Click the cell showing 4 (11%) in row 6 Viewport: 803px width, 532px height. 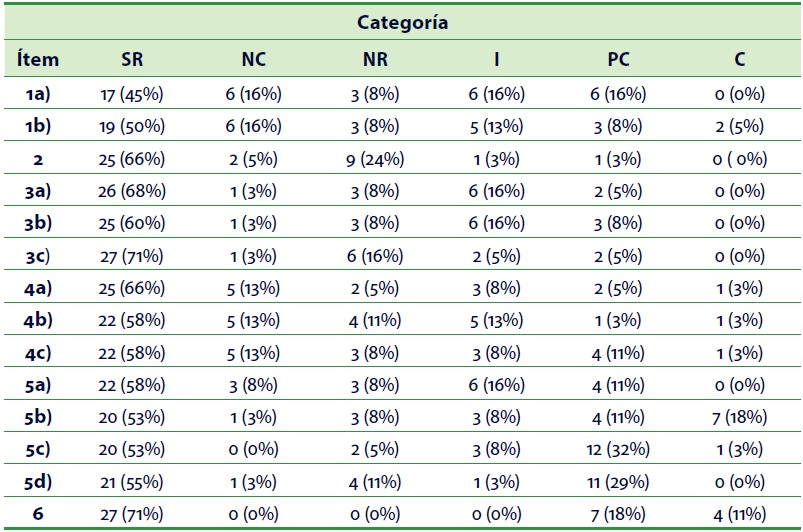click(x=739, y=514)
